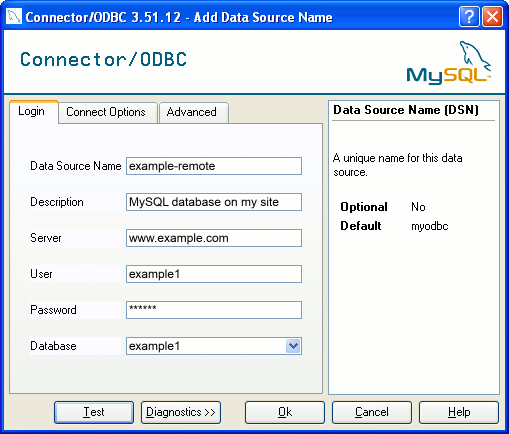Open Help from the bottom button
The width and height of the screenshot is (509, 434).
tap(459, 412)
